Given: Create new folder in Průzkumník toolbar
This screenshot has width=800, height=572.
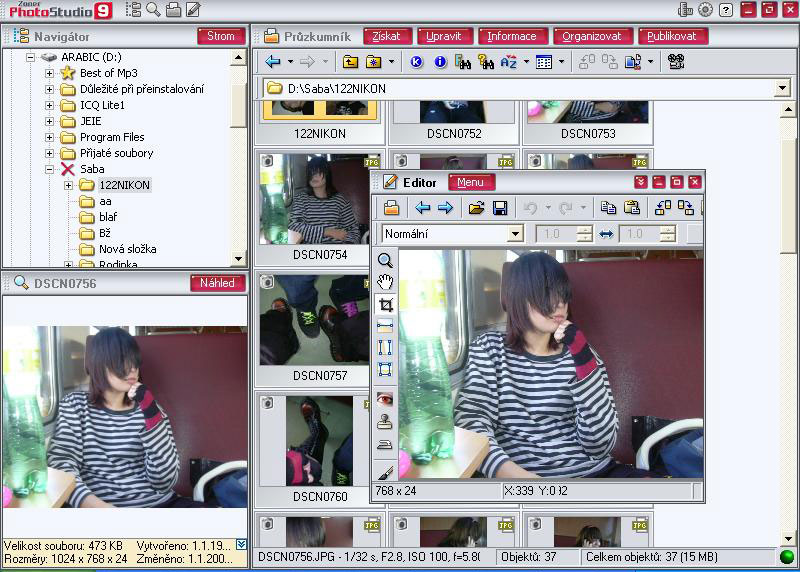Looking at the screenshot, I should tap(373, 62).
